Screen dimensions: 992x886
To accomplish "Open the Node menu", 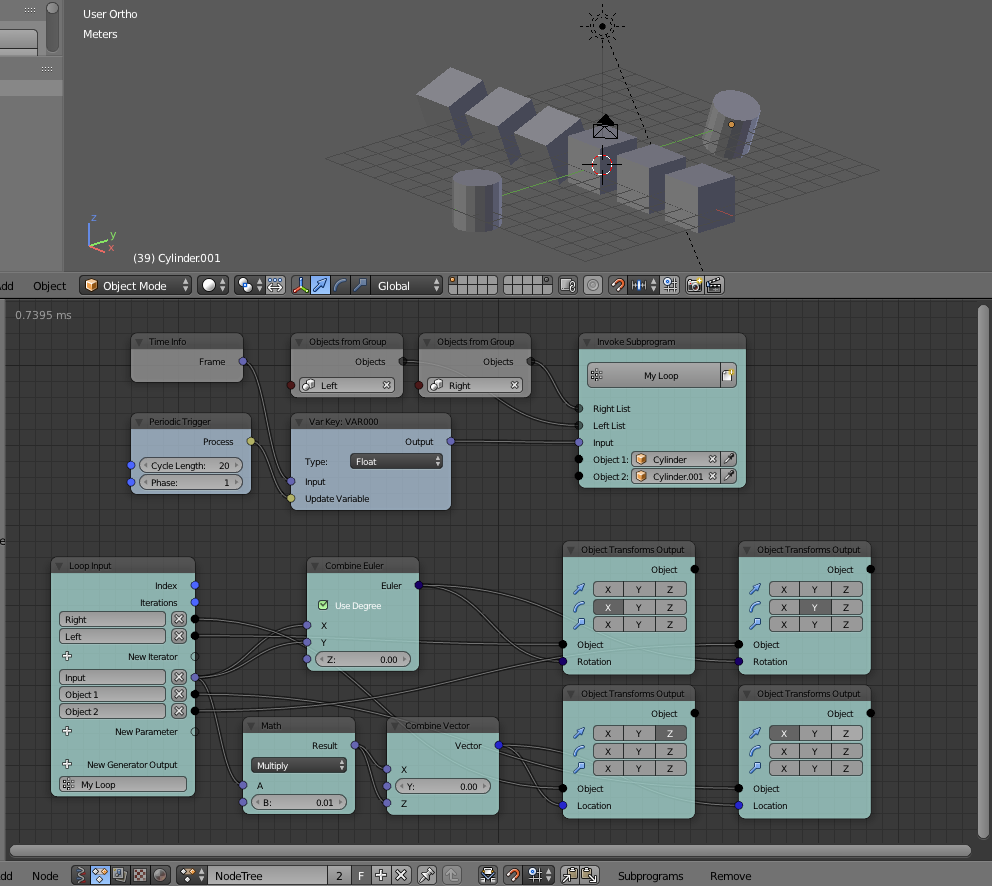I will pos(45,875).
